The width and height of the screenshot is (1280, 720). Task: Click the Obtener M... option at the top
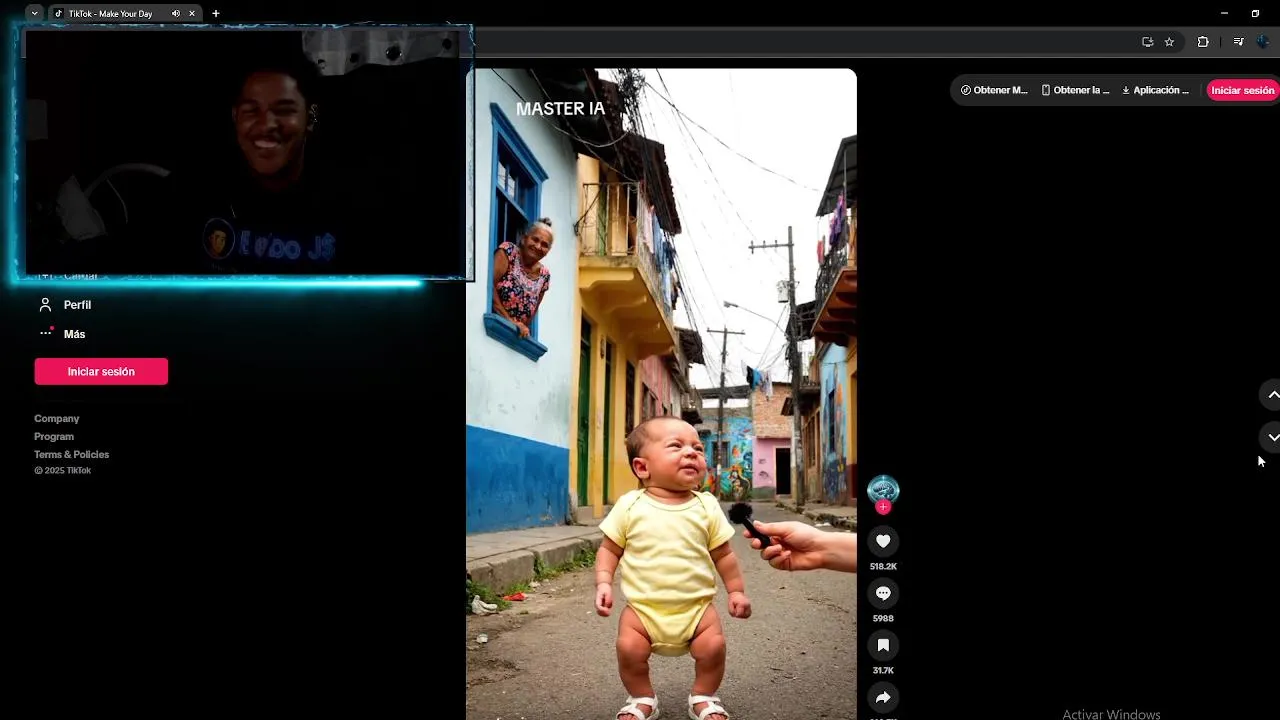pos(994,90)
